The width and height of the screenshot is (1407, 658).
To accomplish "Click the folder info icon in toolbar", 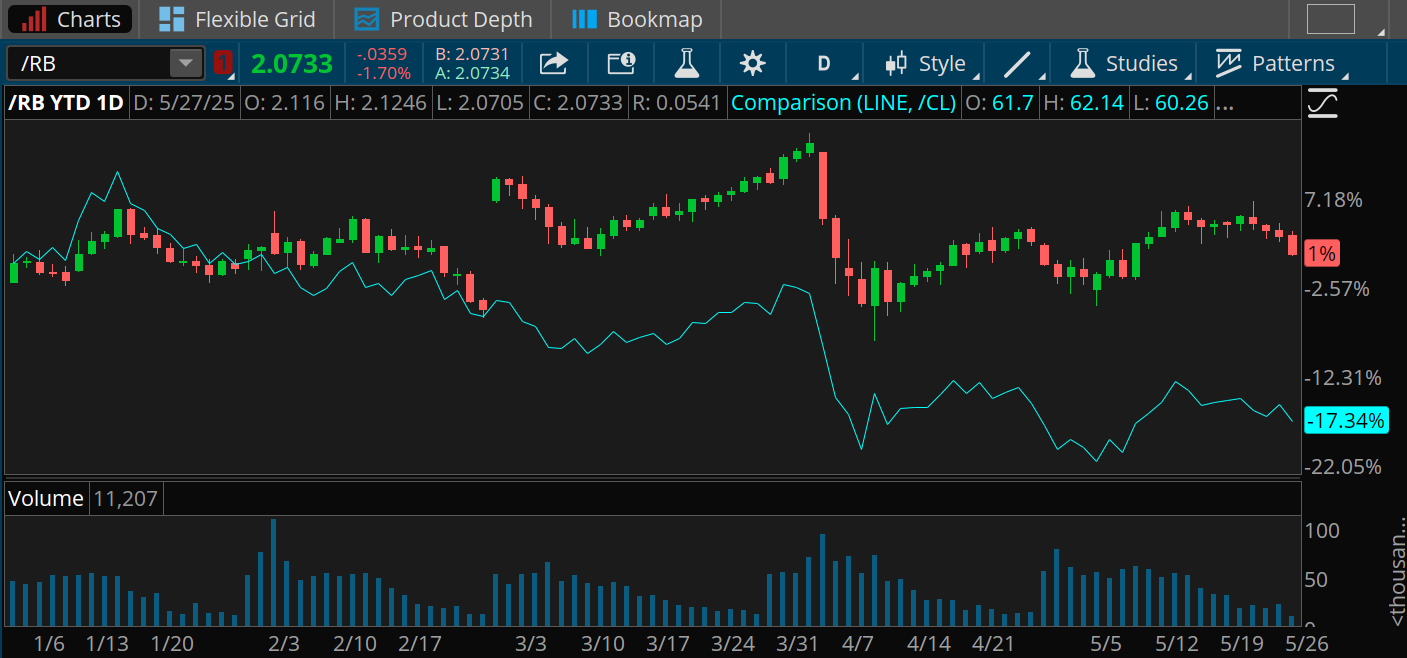I will pos(622,64).
